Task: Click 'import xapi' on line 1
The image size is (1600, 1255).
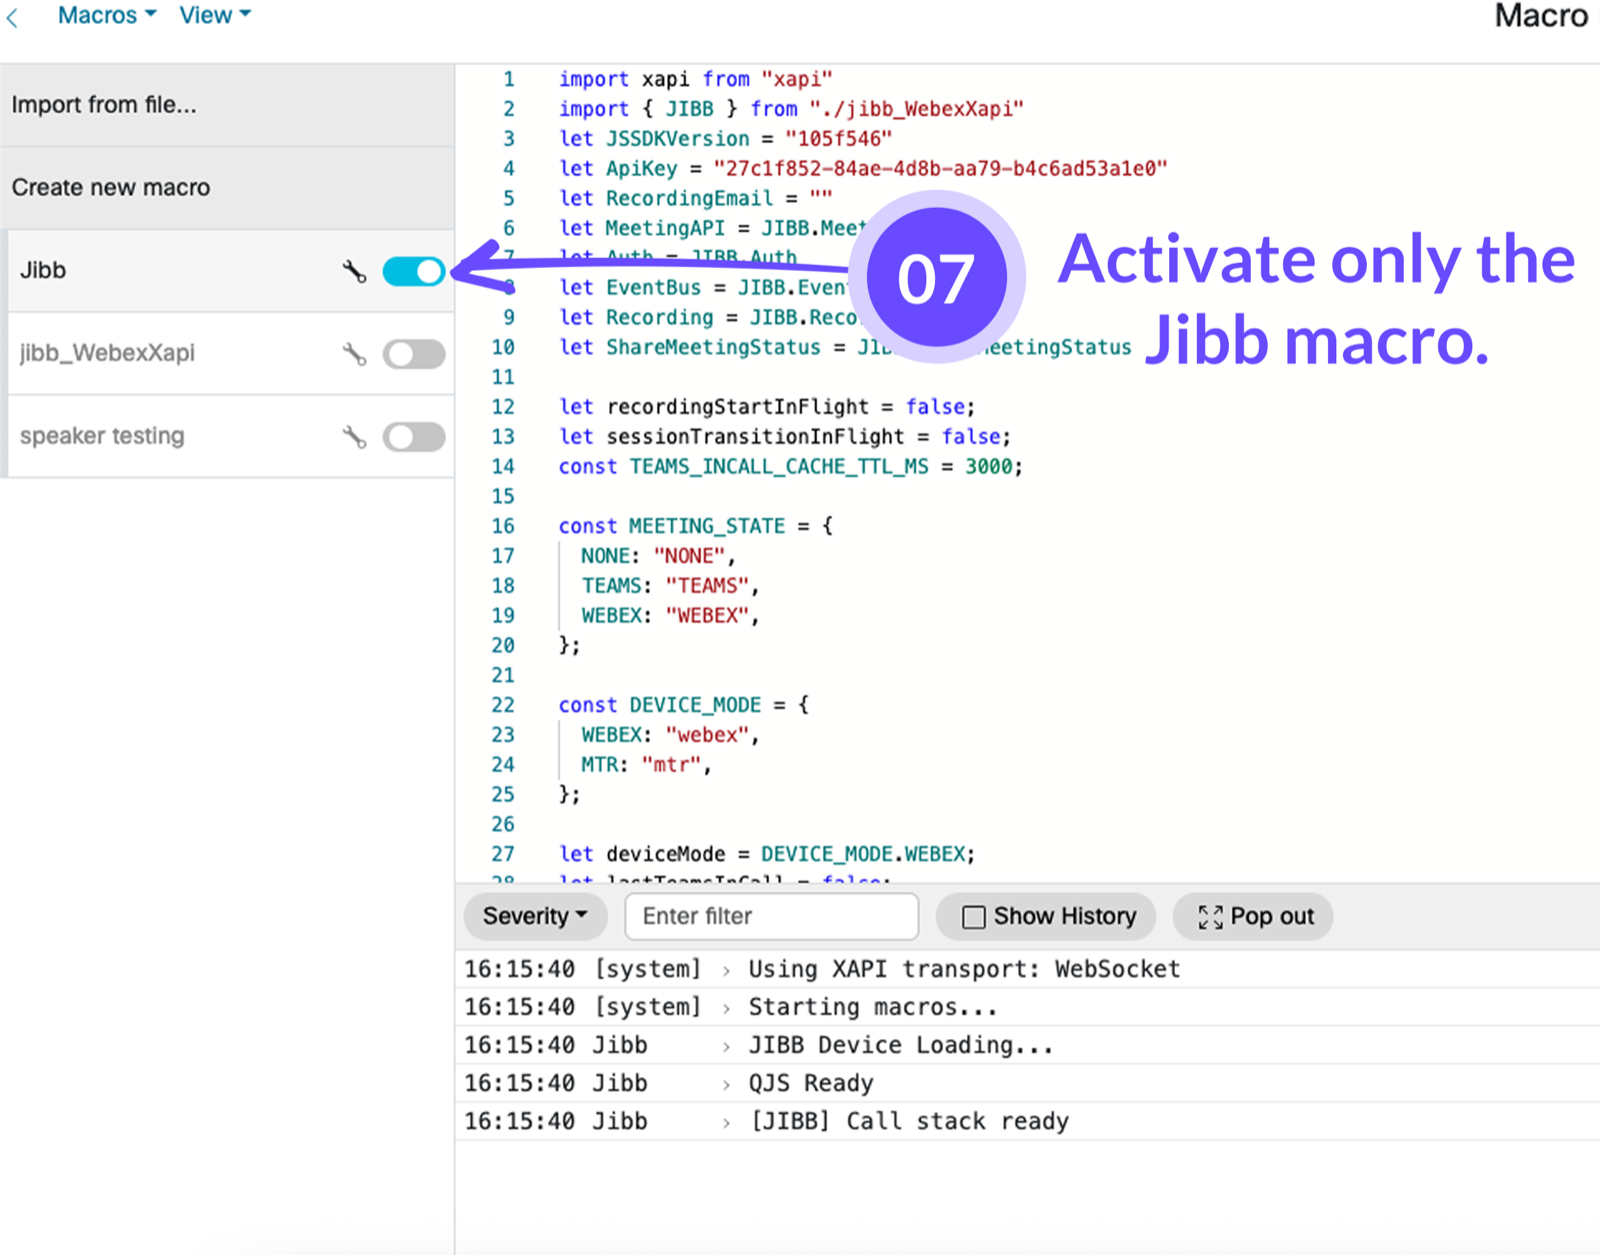Action: coord(623,79)
